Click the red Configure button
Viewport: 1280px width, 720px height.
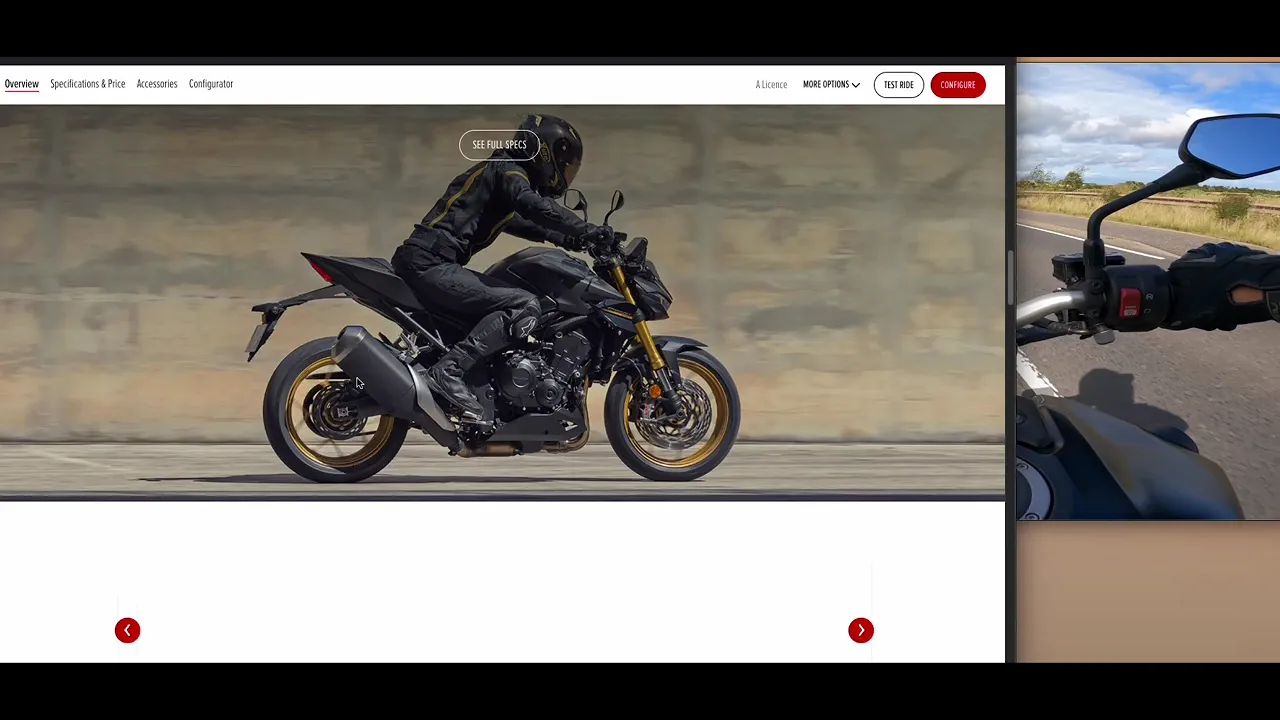957,85
